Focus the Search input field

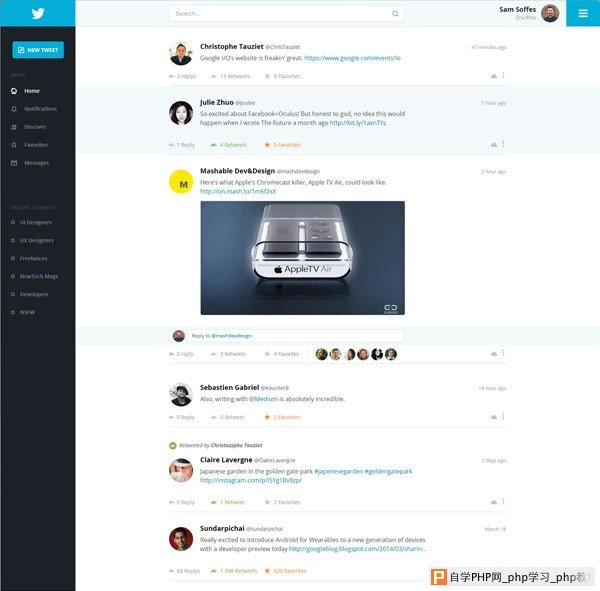[x=286, y=14]
